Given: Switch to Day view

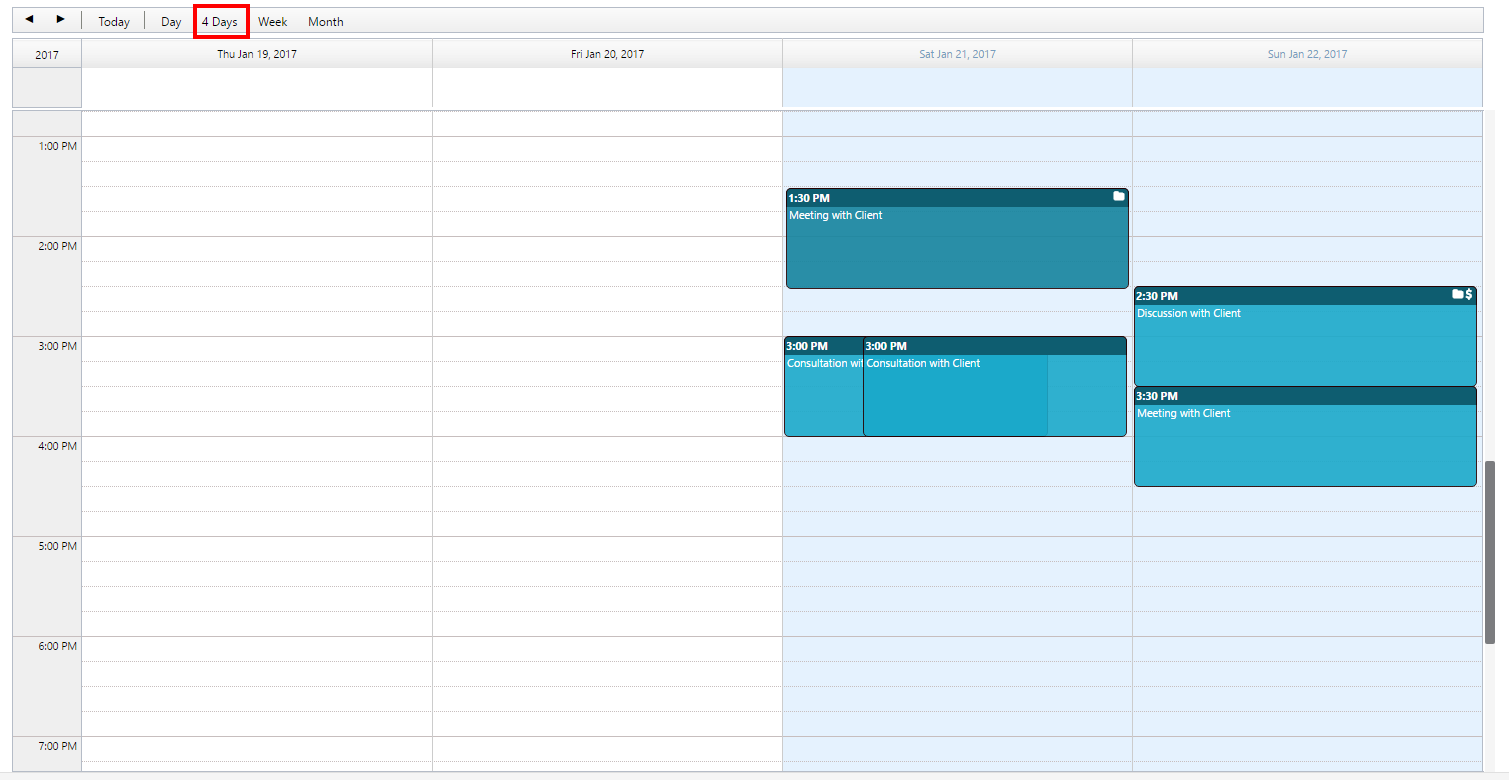Looking at the screenshot, I should [x=171, y=21].
